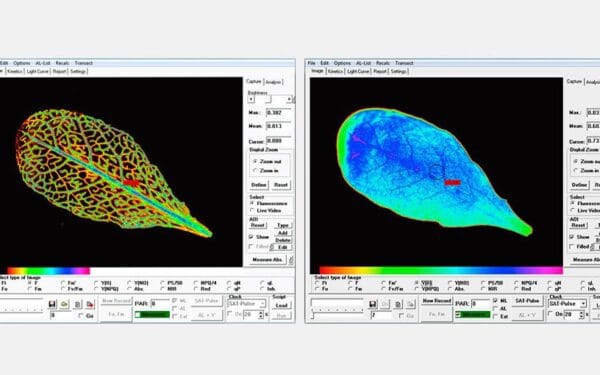Click the save floppy icon in right window
600x375 pixels.
(x=373, y=304)
